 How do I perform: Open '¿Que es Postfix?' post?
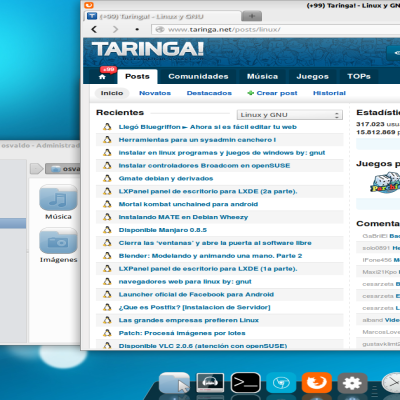tap(194, 307)
